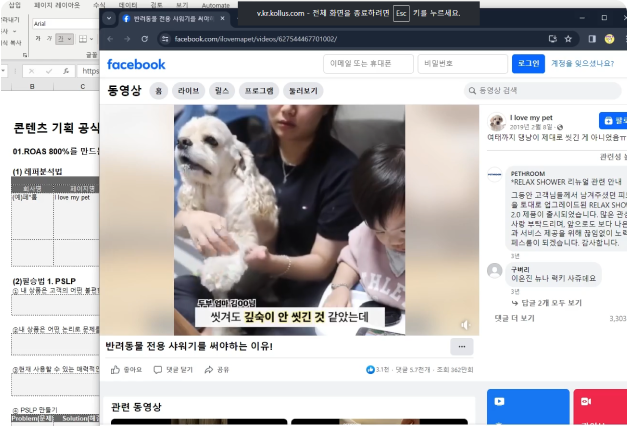Click the like reaction count 3.1천
The width and height of the screenshot is (627, 426).
(x=377, y=370)
